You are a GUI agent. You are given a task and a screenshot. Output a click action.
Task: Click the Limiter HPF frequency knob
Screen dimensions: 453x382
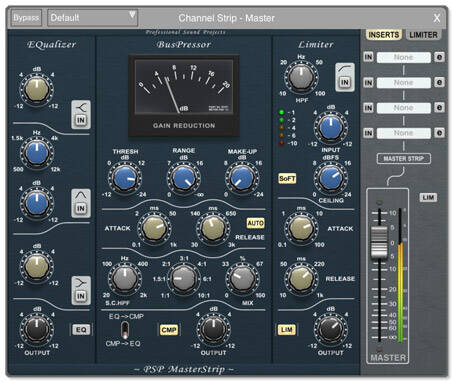pos(301,78)
